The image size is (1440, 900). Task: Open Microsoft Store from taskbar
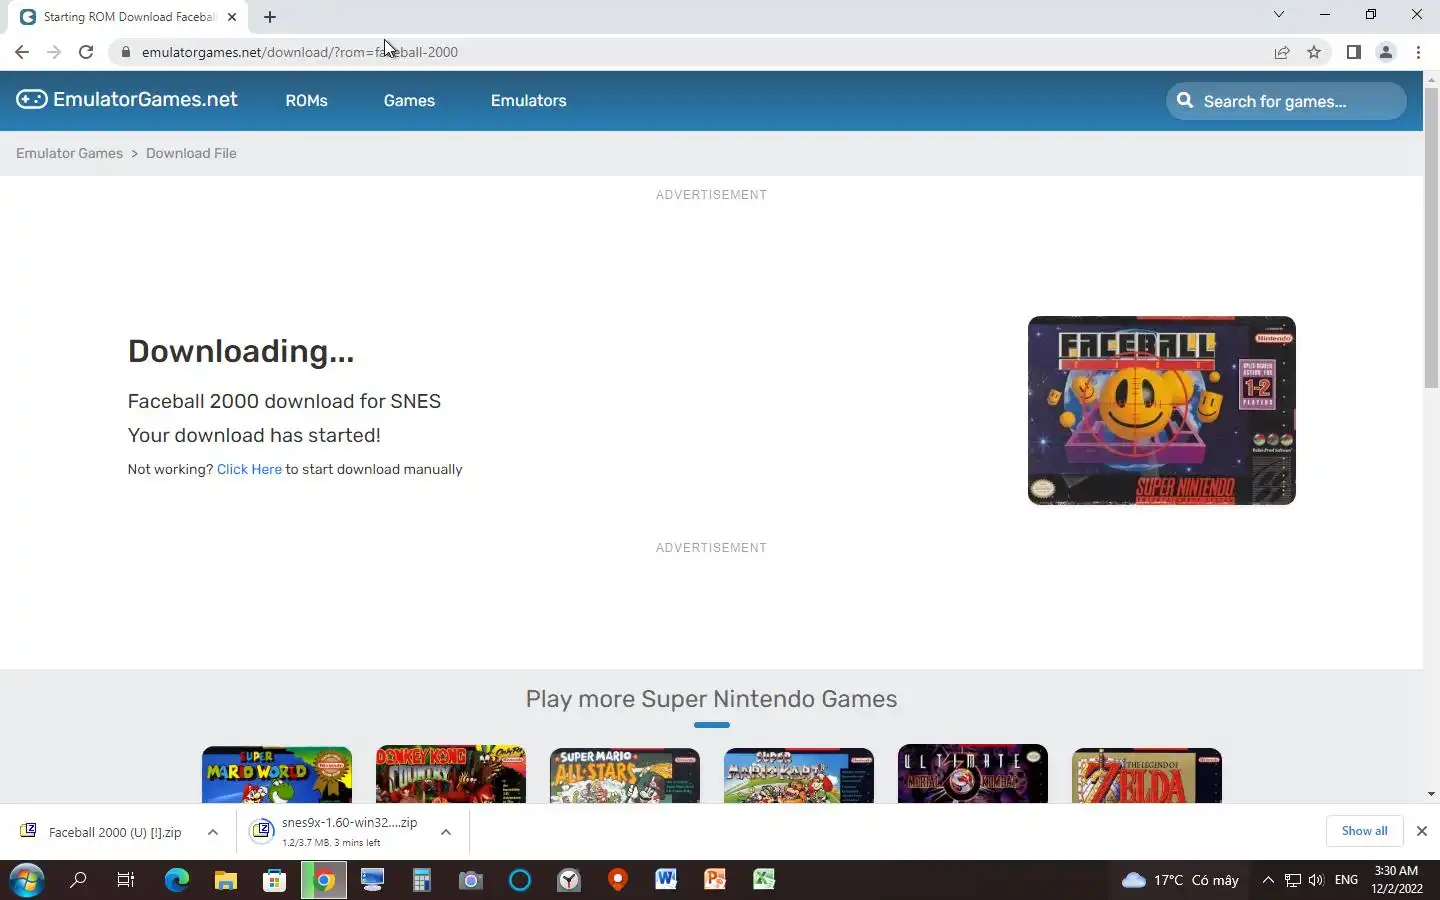pos(274,880)
